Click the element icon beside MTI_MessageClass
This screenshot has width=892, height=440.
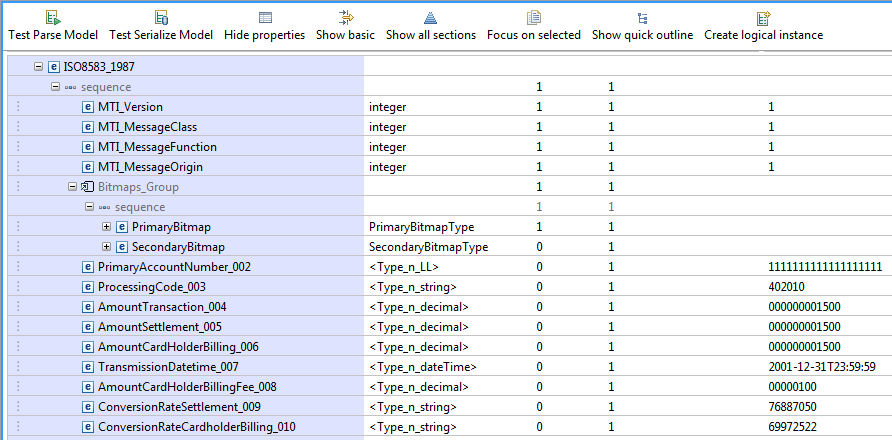pyautogui.click(x=88, y=127)
